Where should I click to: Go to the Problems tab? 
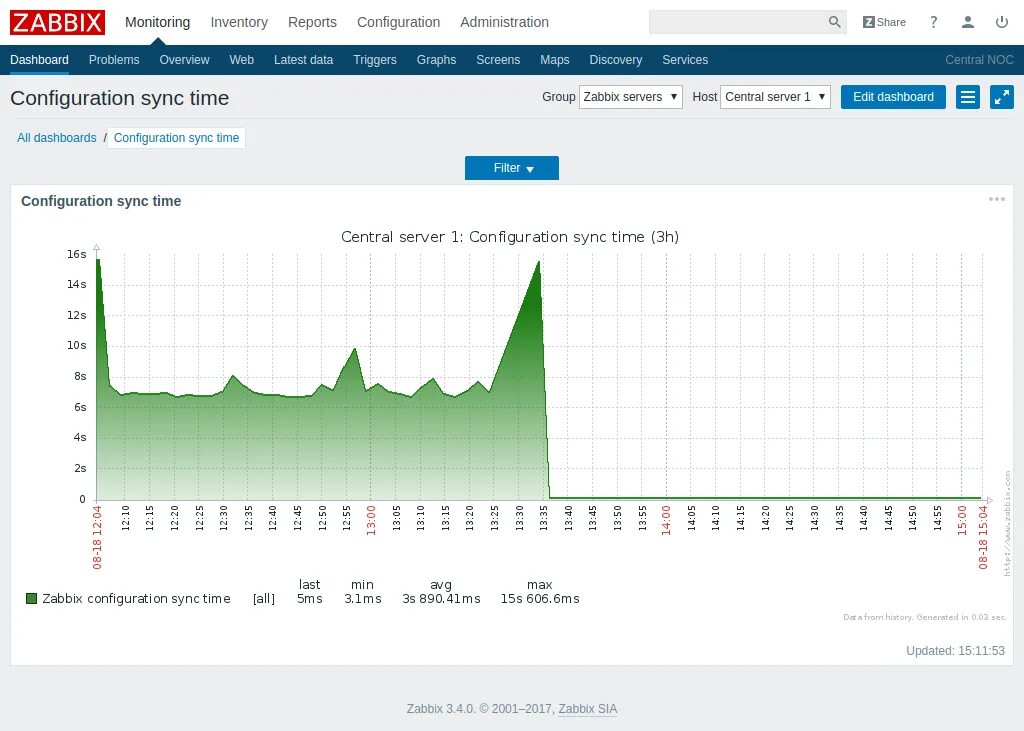(x=114, y=59)
